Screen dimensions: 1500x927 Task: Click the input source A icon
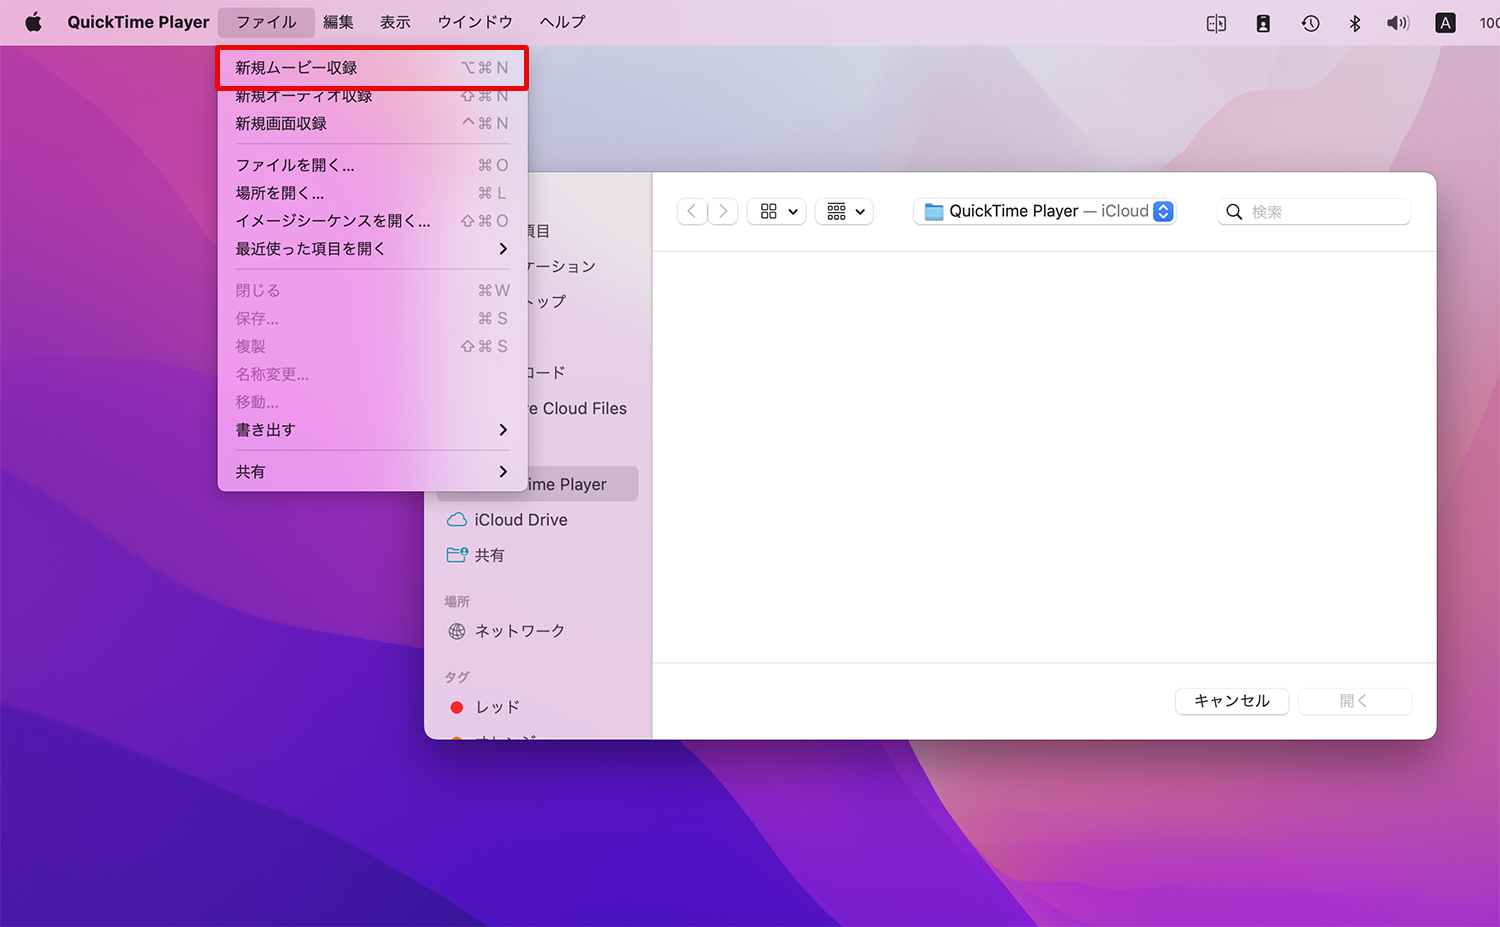1445,23
